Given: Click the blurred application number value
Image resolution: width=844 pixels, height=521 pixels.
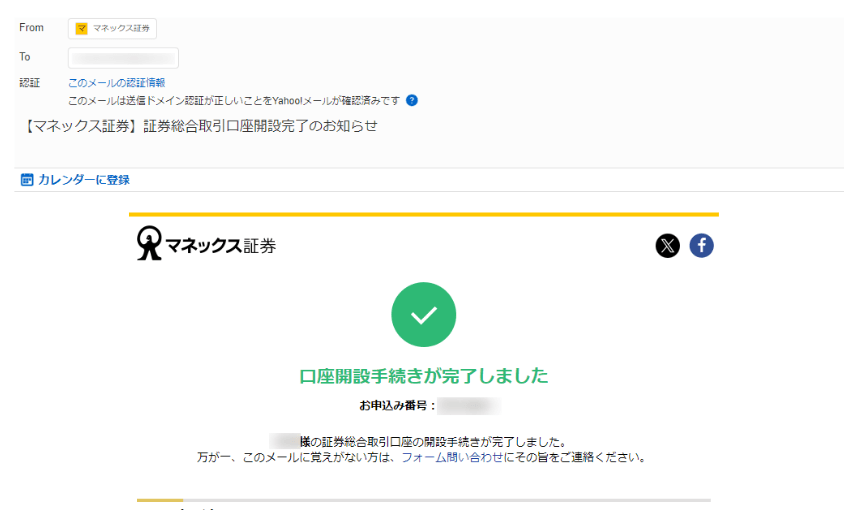Looking at the screenshot, I should [468, 406].
